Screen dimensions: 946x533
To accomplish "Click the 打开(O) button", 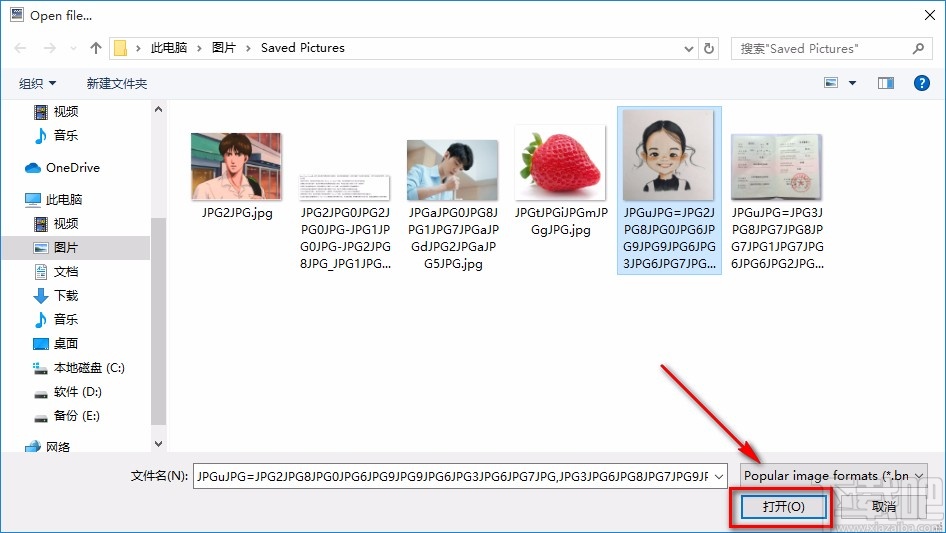I will click(783, 507).
